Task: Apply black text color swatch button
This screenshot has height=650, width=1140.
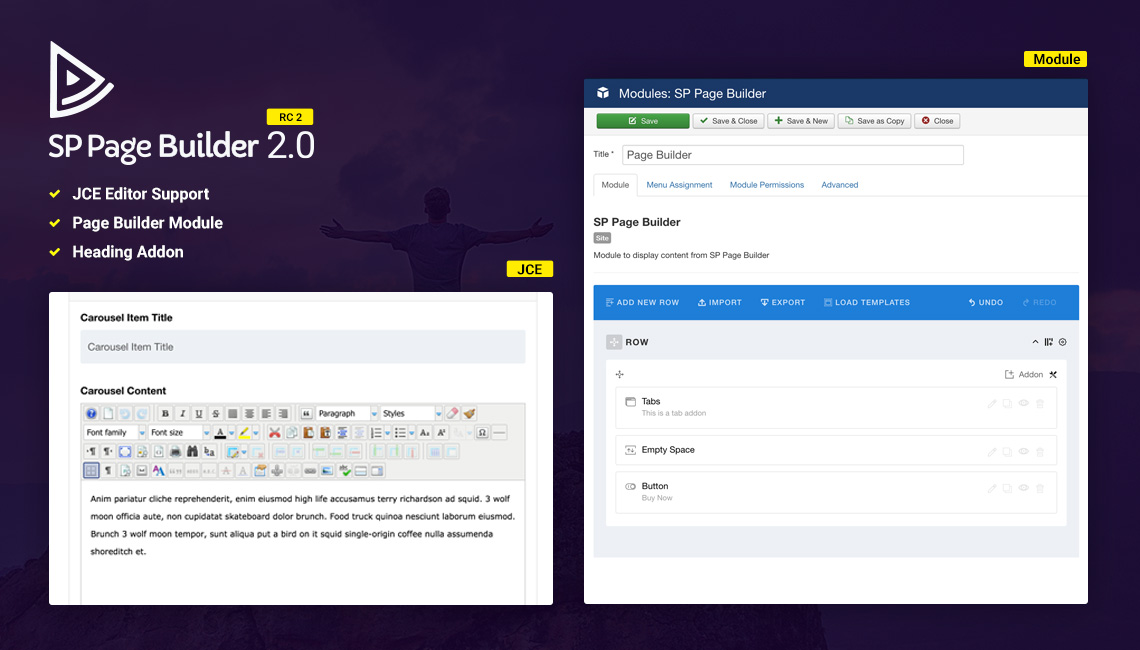Action: pos(220,433)
